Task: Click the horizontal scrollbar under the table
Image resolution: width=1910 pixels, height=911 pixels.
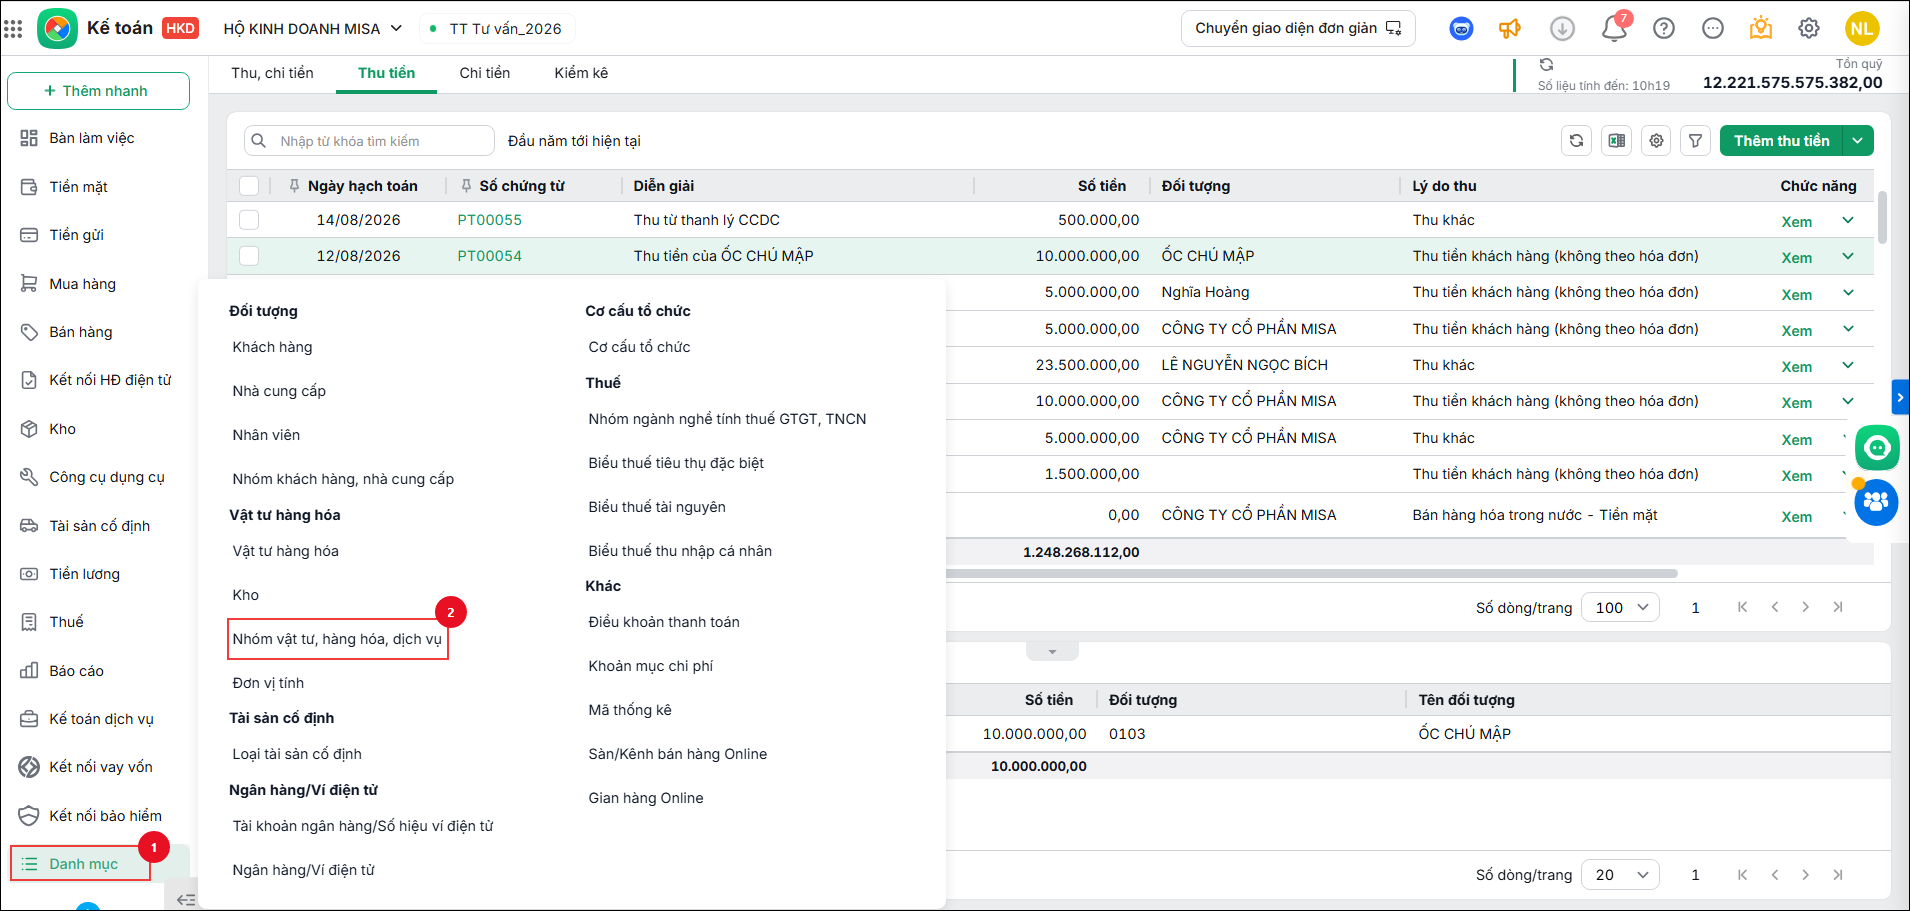Action: (x=1310, y=574)
